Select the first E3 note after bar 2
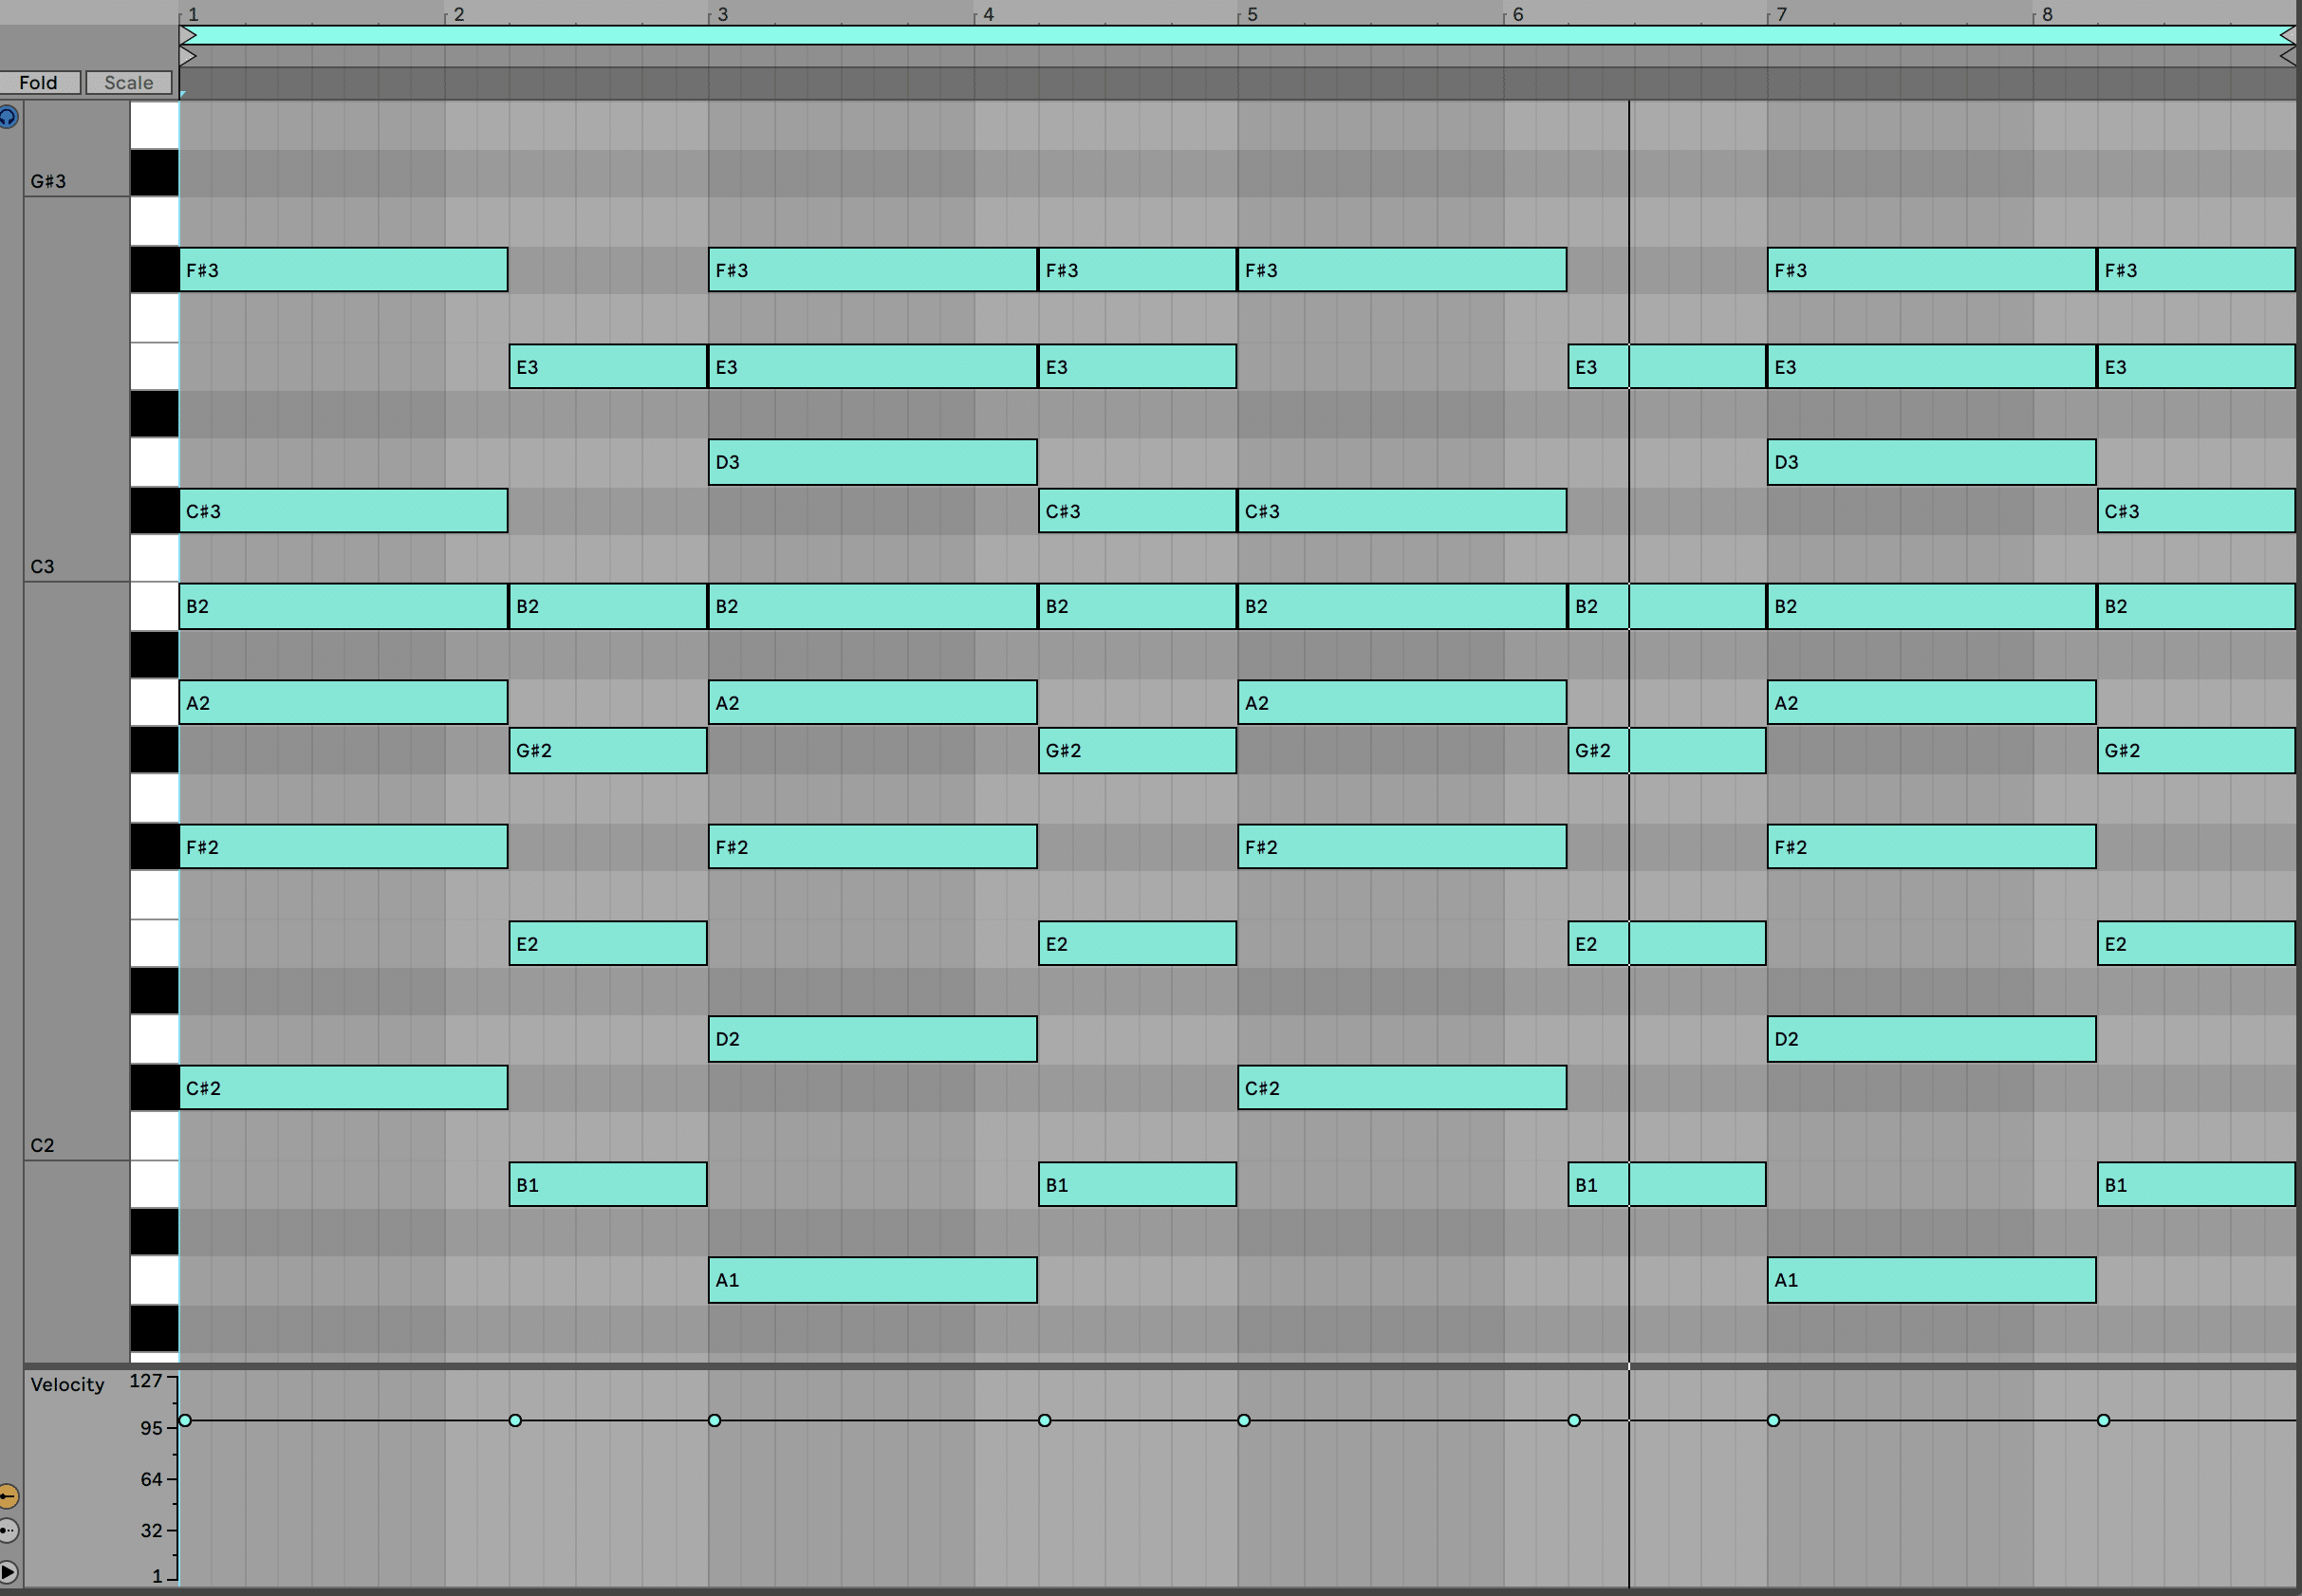 click(x=608, y=367)
